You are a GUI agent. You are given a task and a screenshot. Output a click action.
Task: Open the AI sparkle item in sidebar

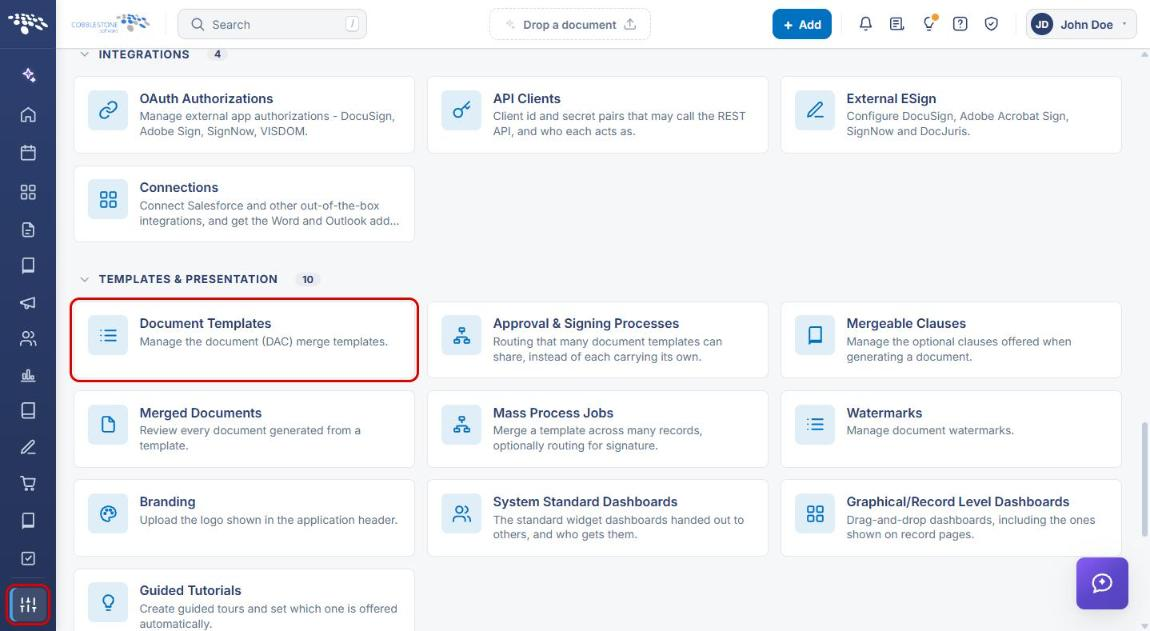tap(28, 75)
